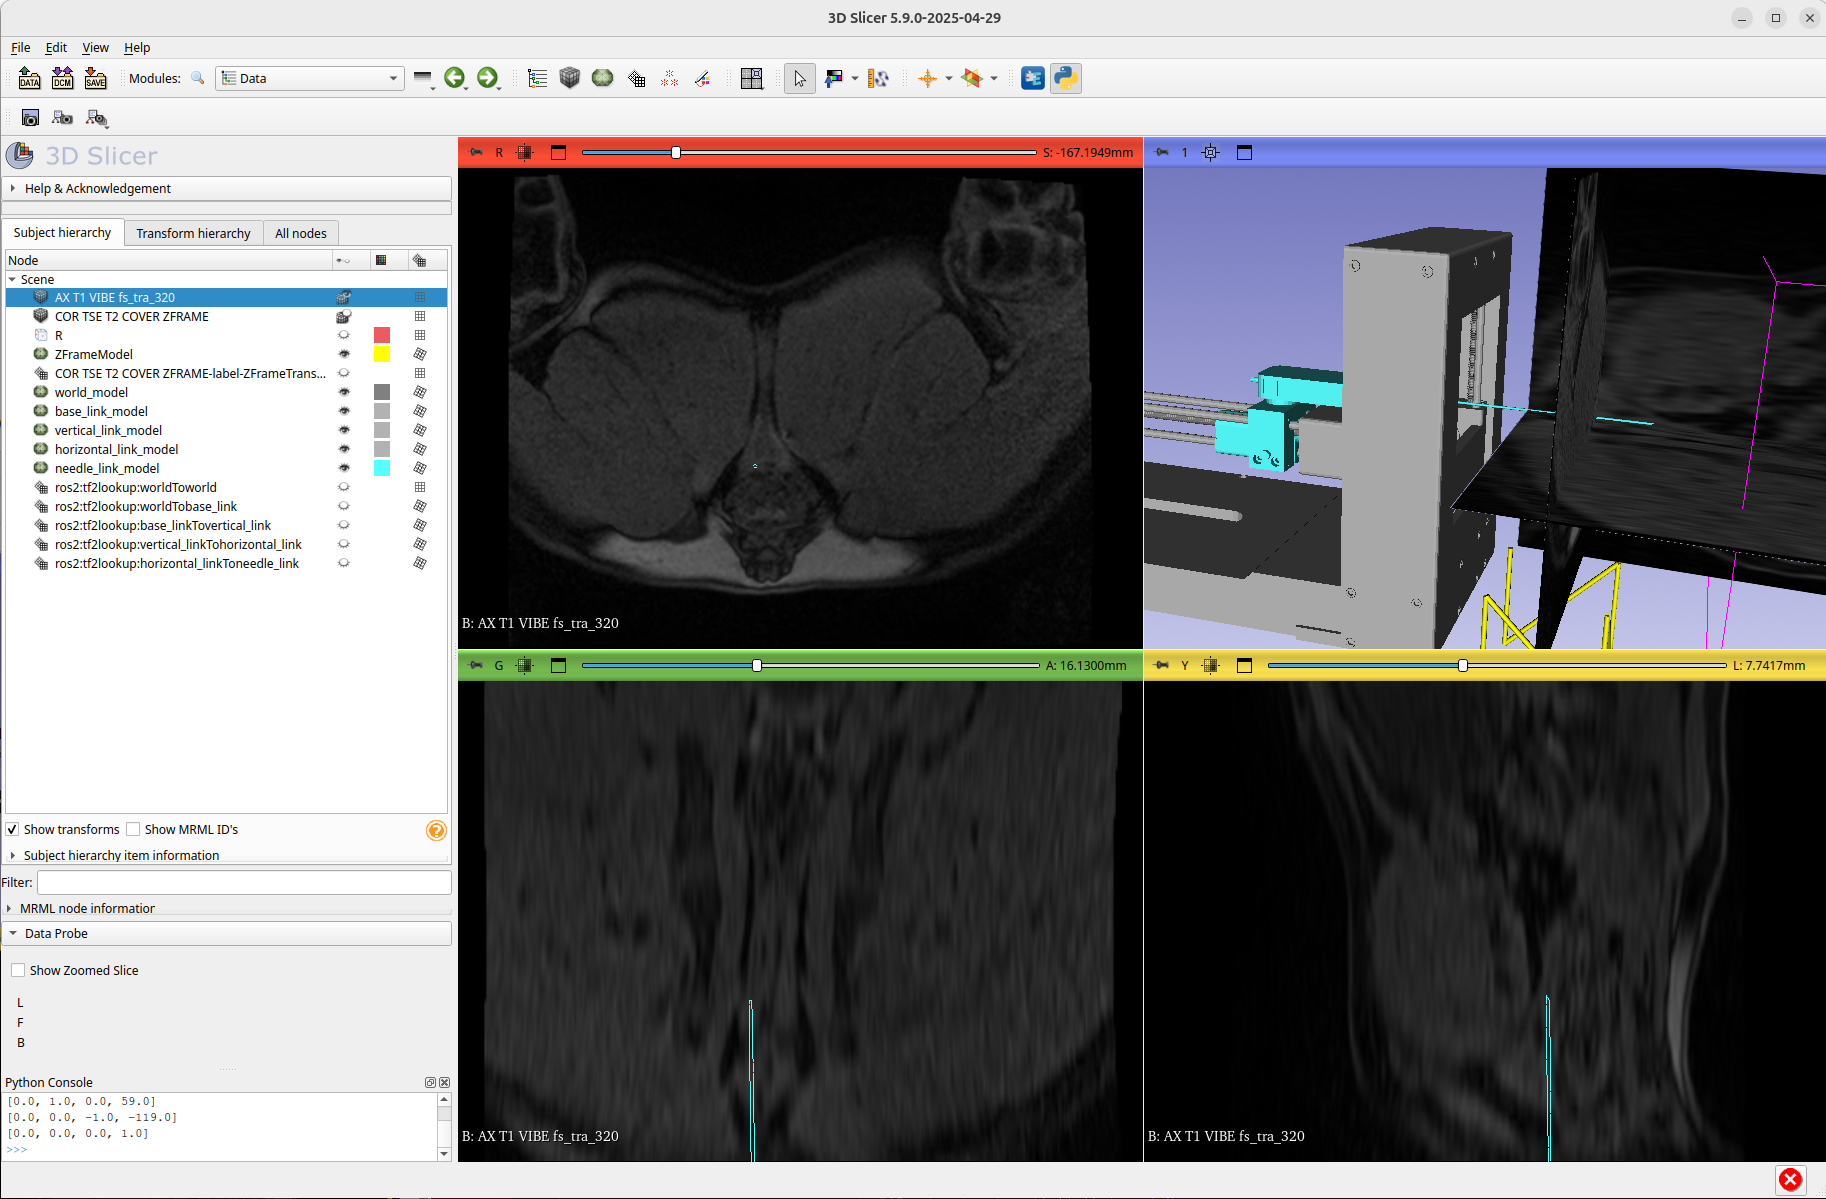This screenshot has height=1199, width=1826.
Task: Open the View menu
Action: pyautogui.click(x=95, y=48)
